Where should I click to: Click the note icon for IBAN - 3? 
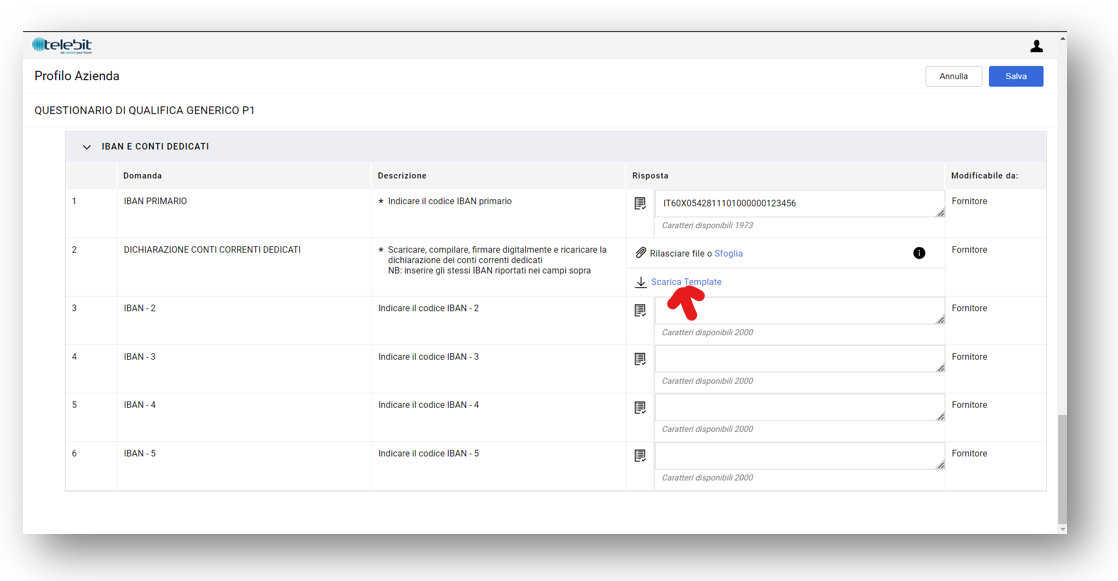click(x=640, y=359)
